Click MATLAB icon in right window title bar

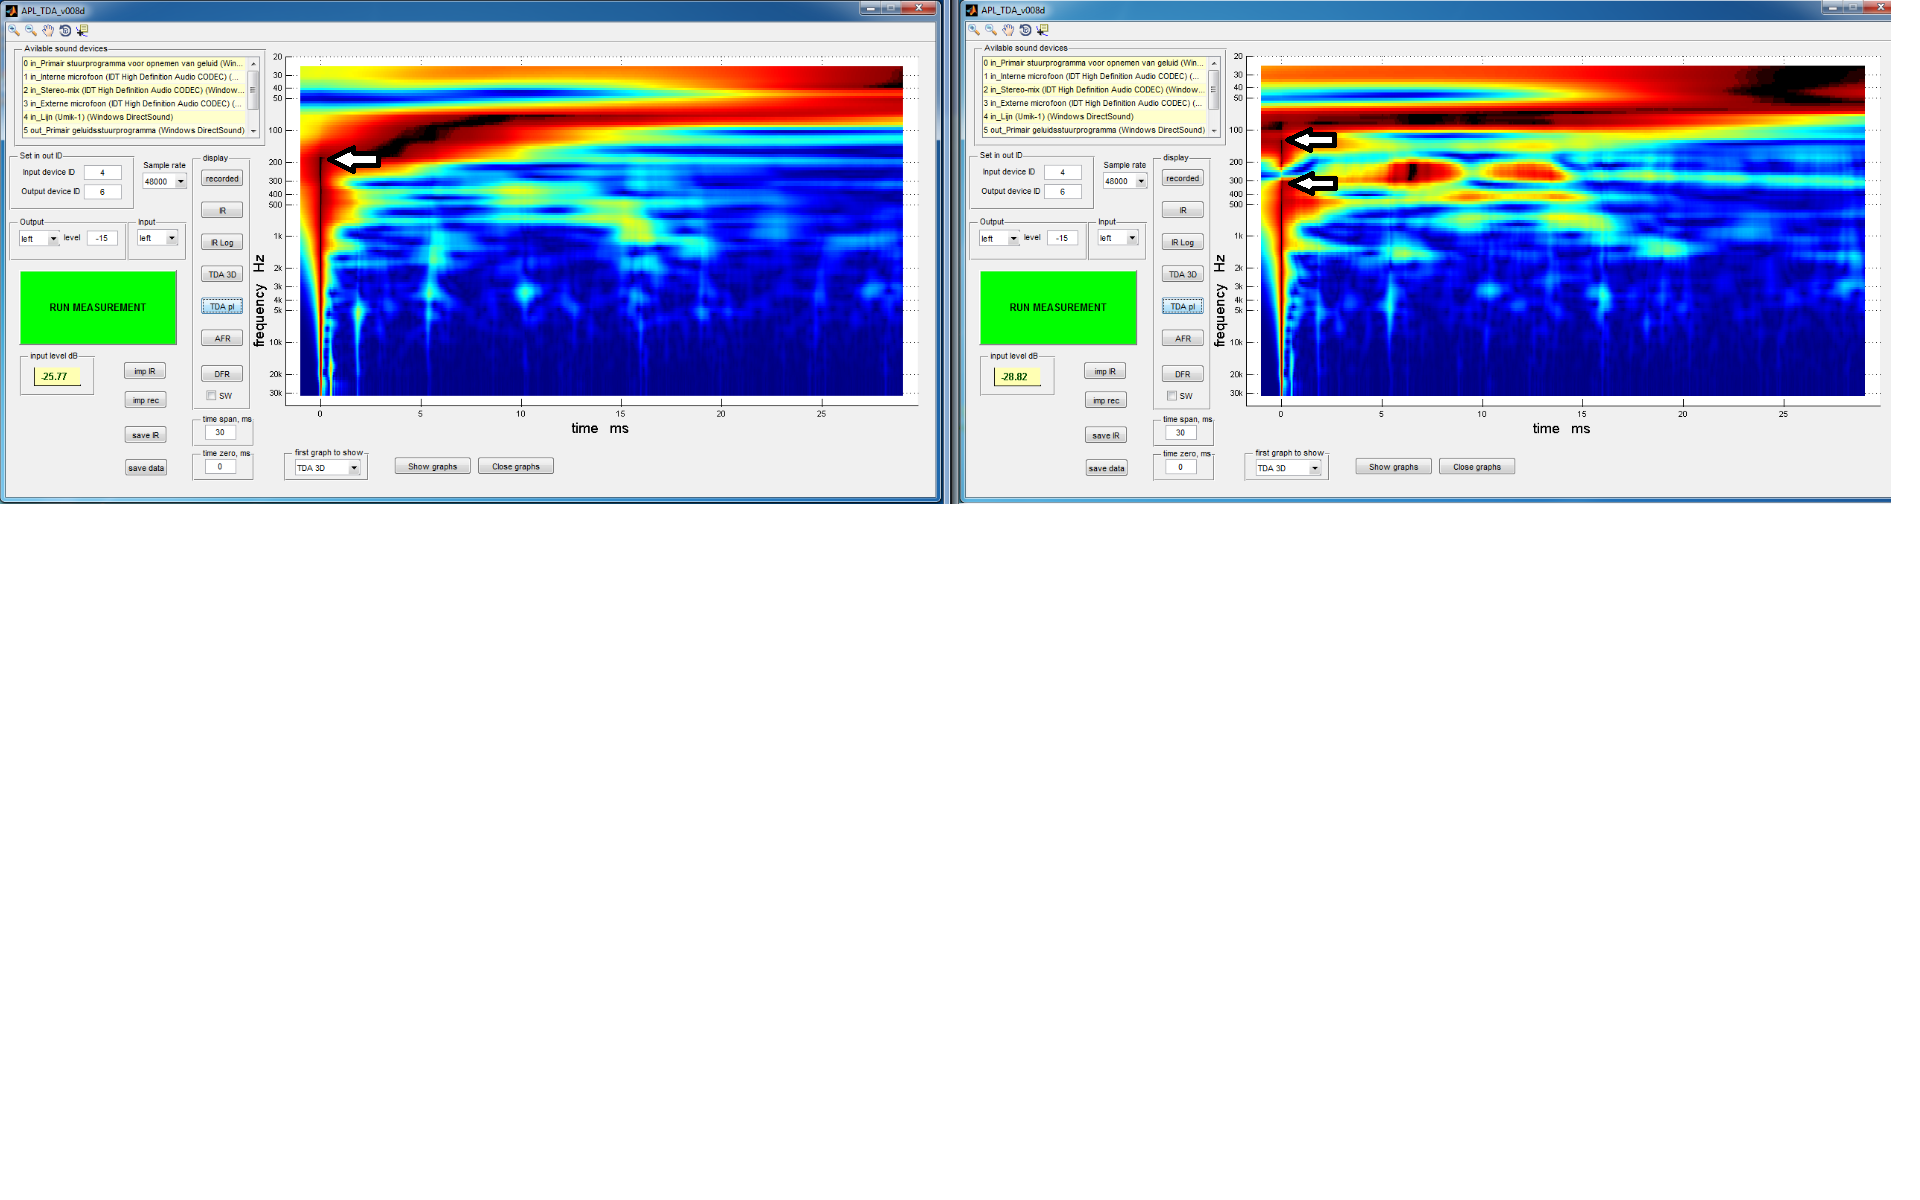[x=971, y=10]
